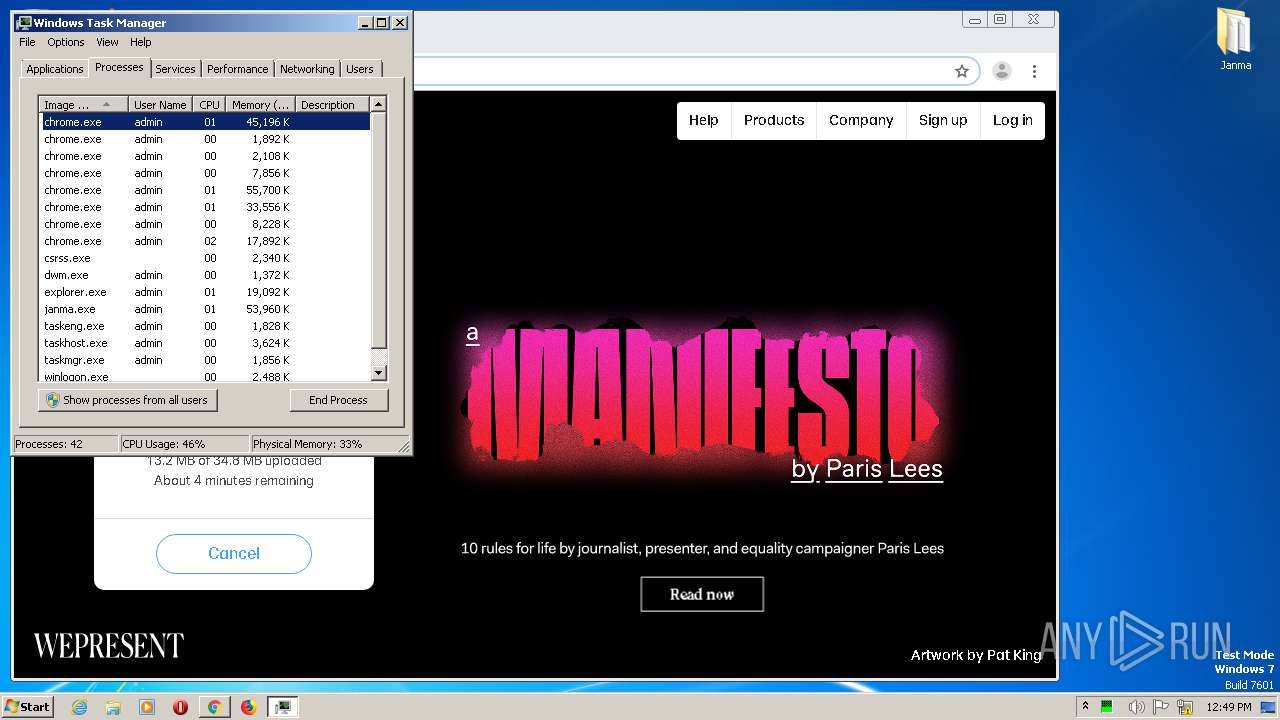Open Chrome profile avatar icon
This screenshot has width=1280, height=720.
click(1001, 71)
